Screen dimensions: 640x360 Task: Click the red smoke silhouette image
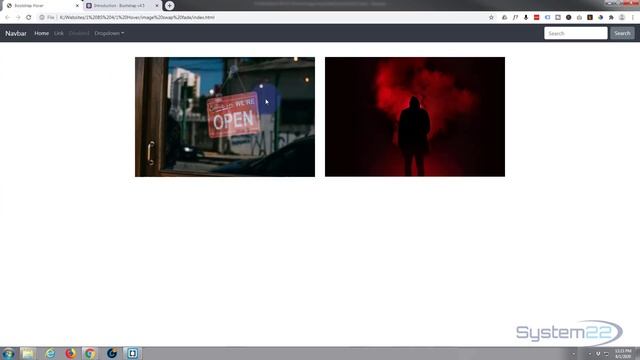415,117
